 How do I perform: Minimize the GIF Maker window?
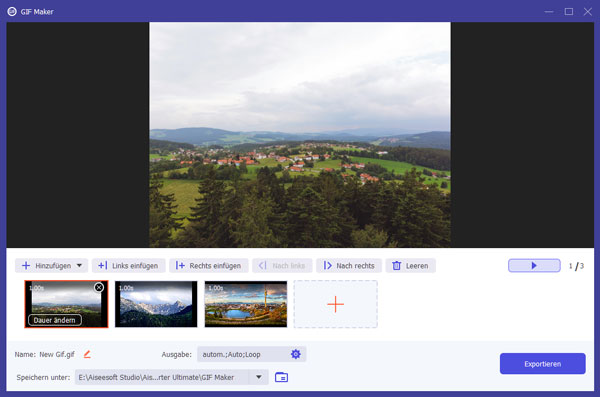click(549, 11)
